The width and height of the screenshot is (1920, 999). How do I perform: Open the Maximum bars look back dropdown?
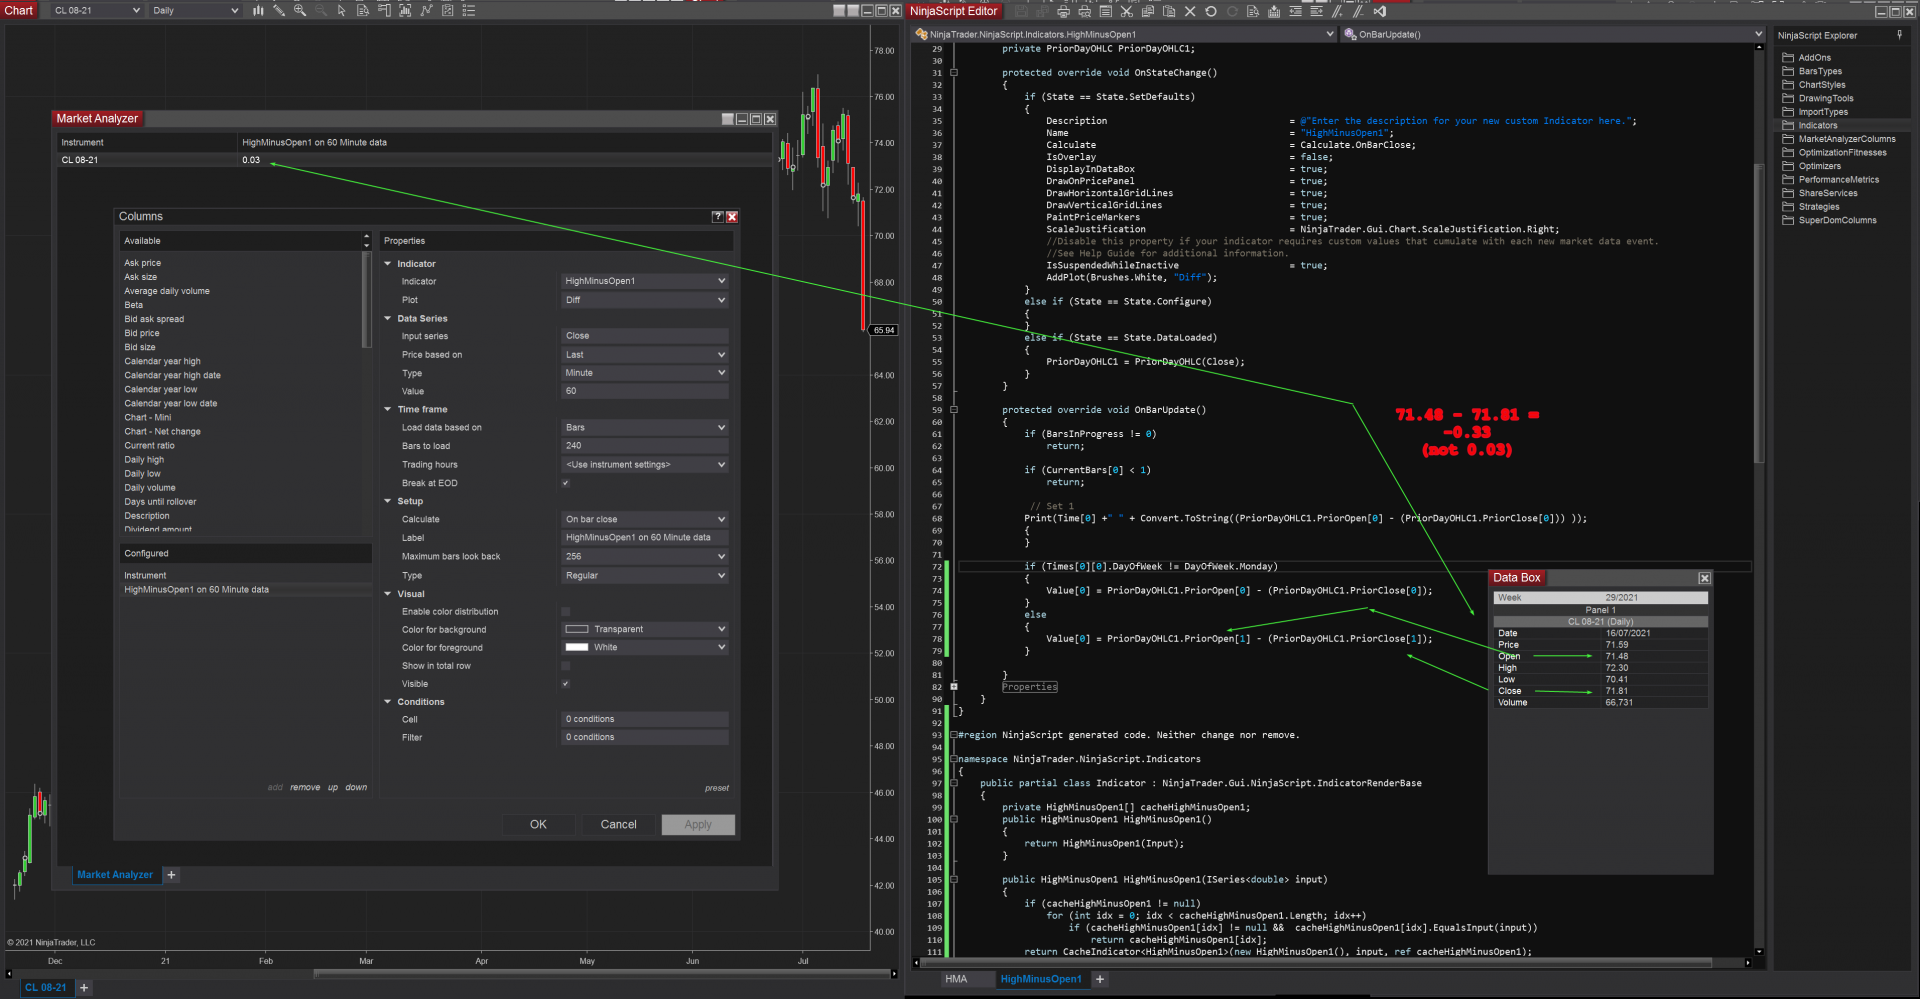(x=645, y=557)
